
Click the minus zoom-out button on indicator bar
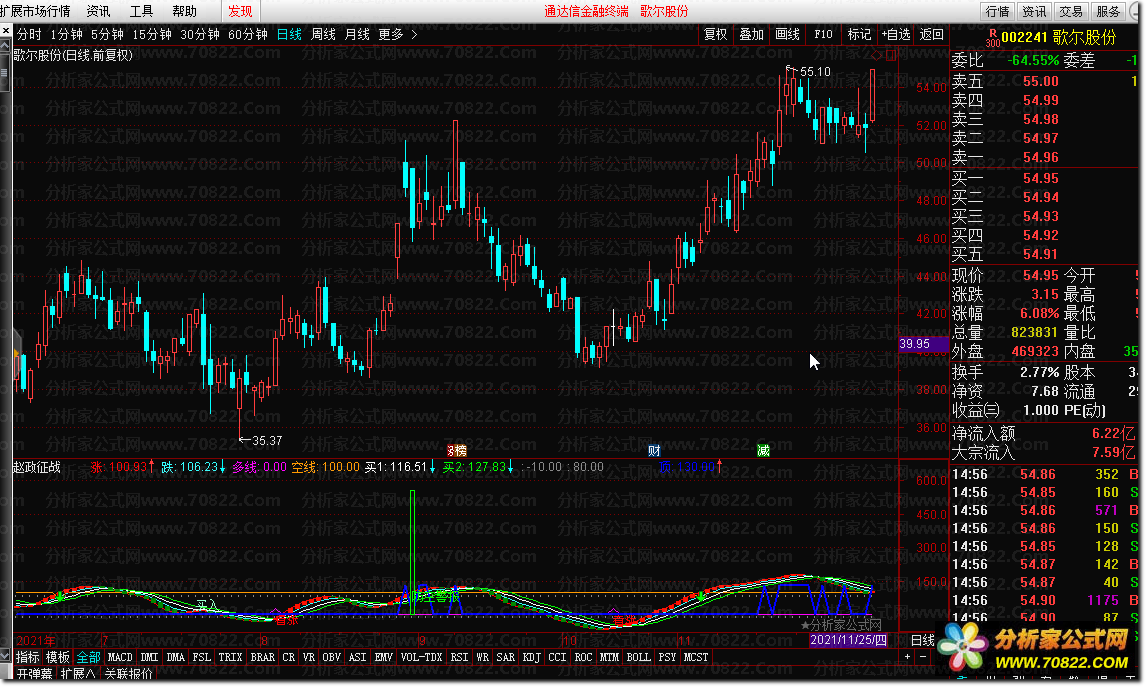pyautogui.click(x=922, y=657)
